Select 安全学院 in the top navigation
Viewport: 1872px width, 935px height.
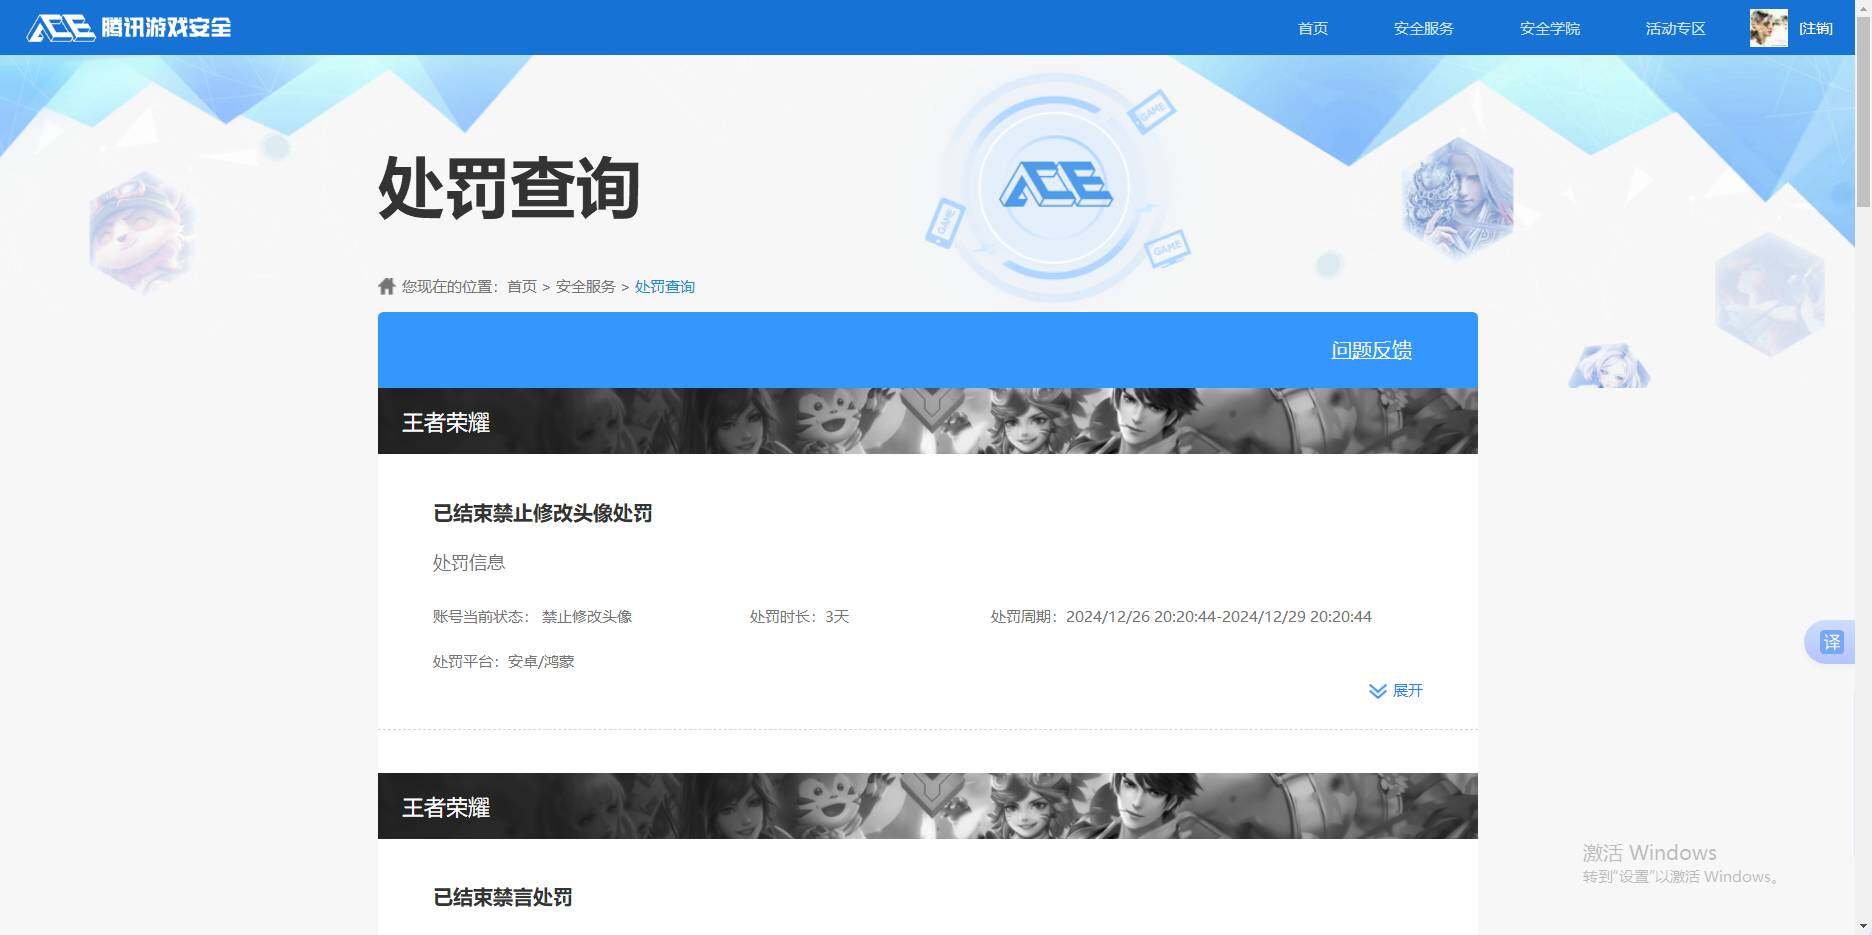point(1549,28)
